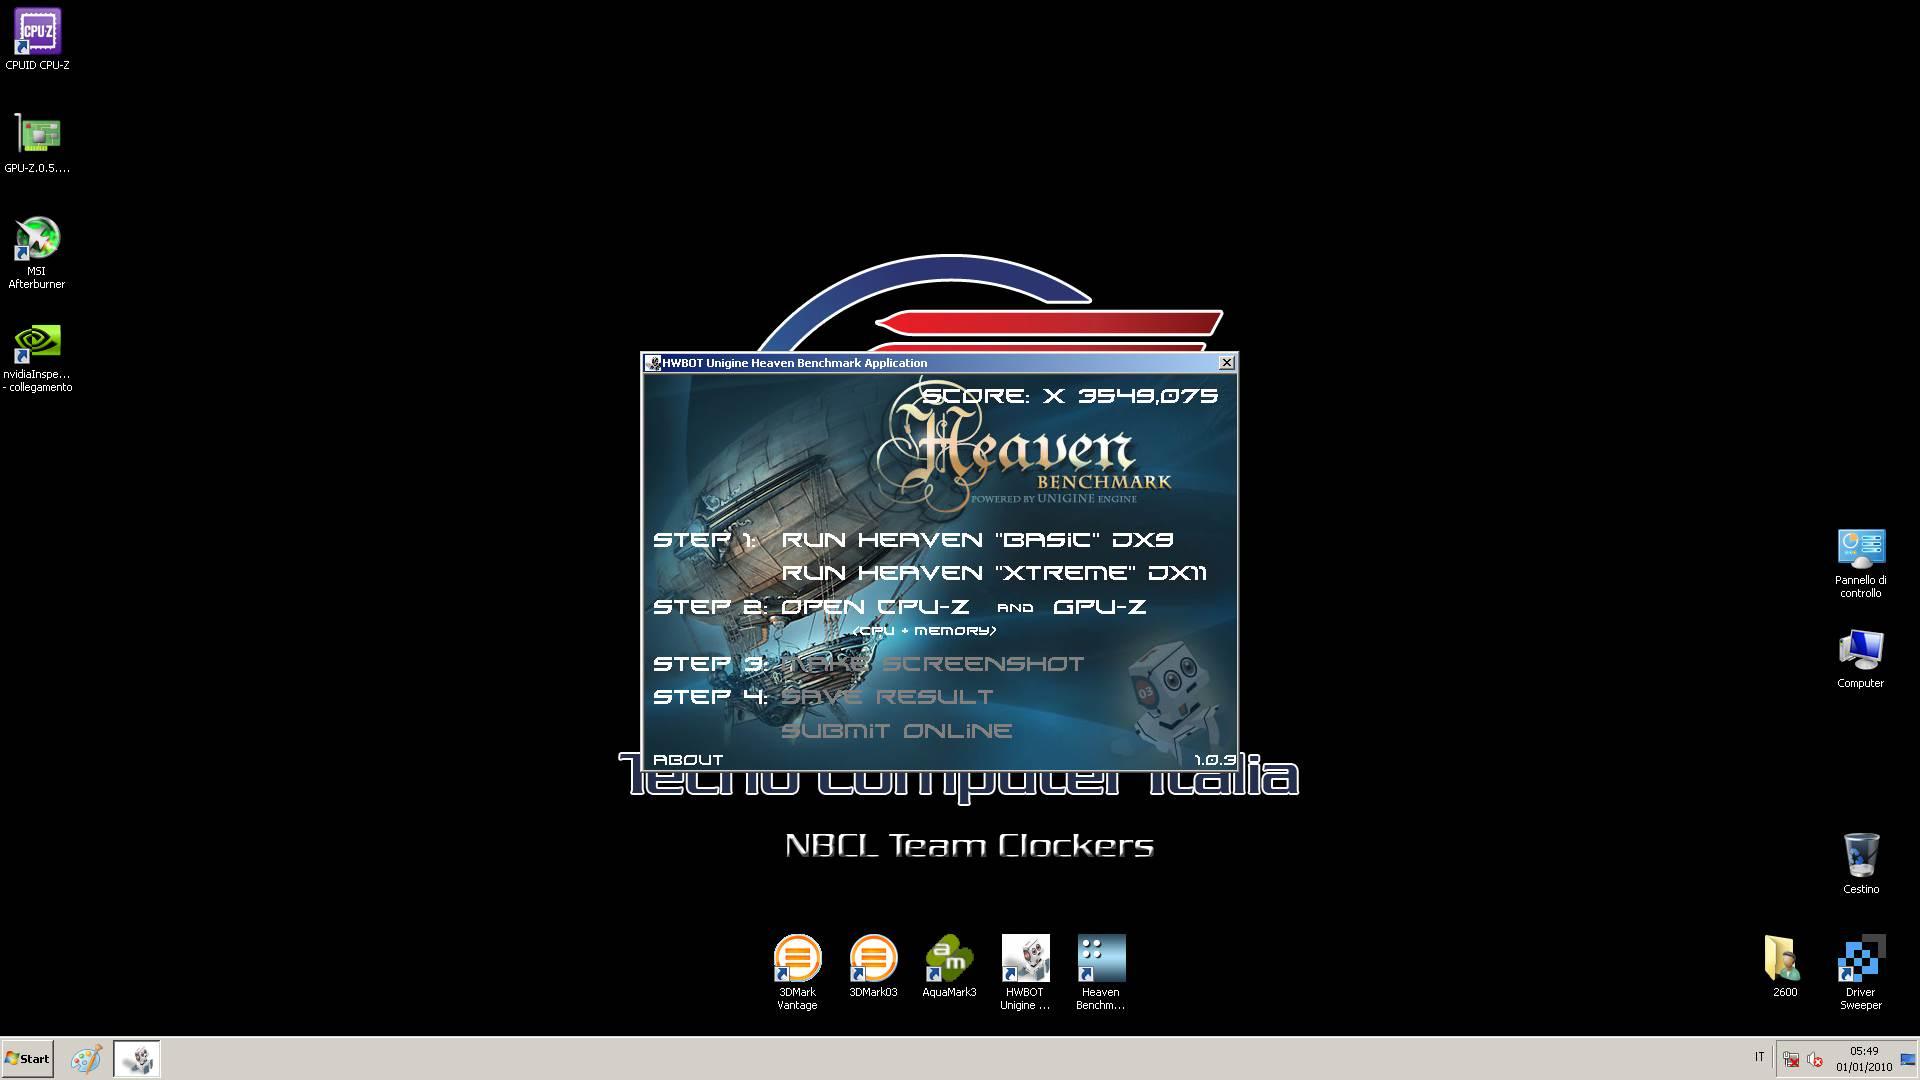
Task: Open the Heaven Benchmark desktop shortcut
Action: click(x=1101, y=972)
